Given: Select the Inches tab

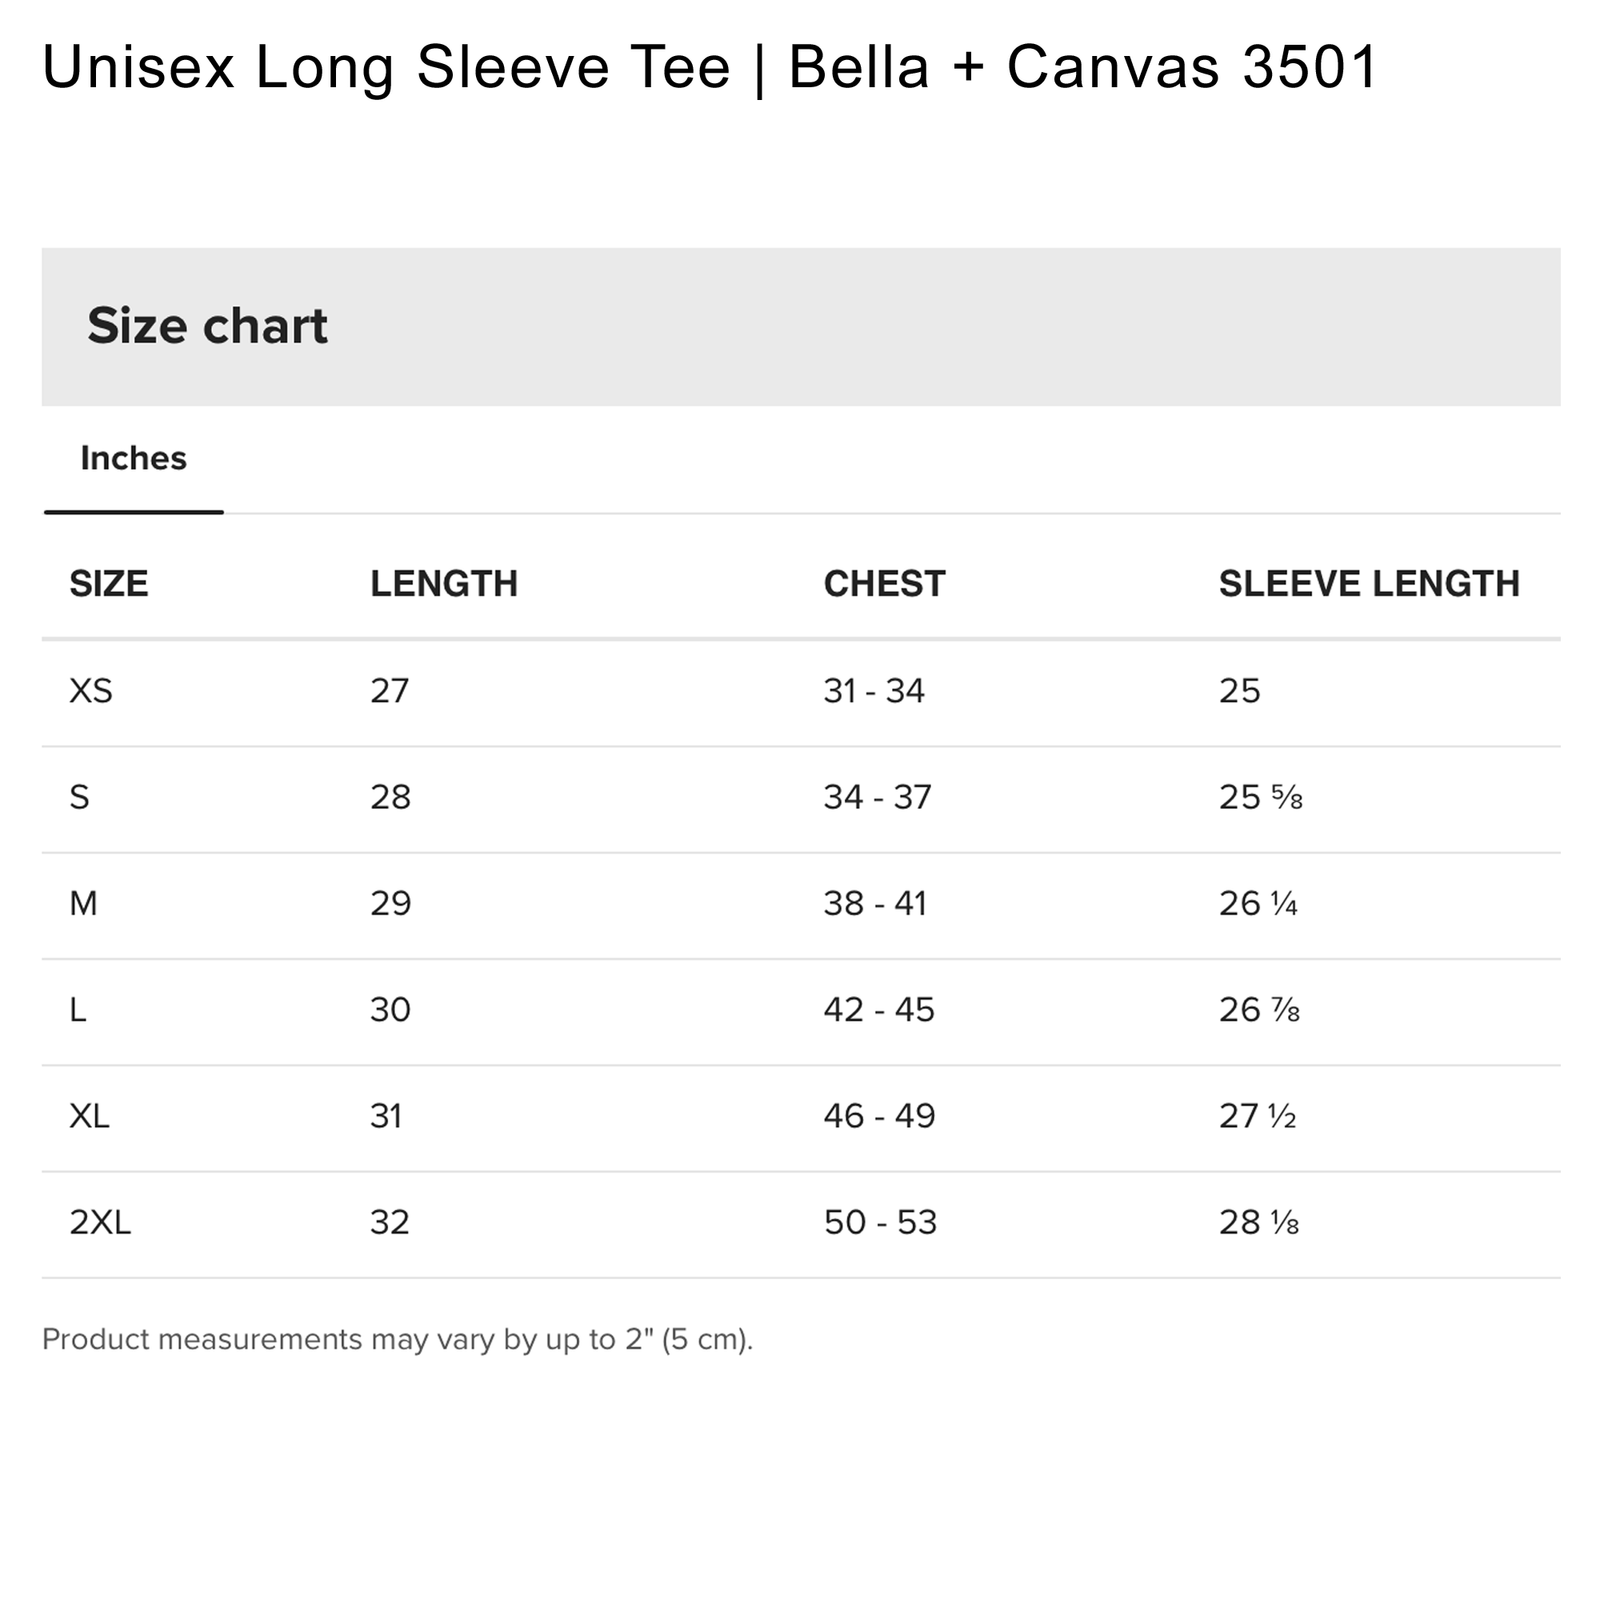Looking at the screenshot, I should pos(133,459).
